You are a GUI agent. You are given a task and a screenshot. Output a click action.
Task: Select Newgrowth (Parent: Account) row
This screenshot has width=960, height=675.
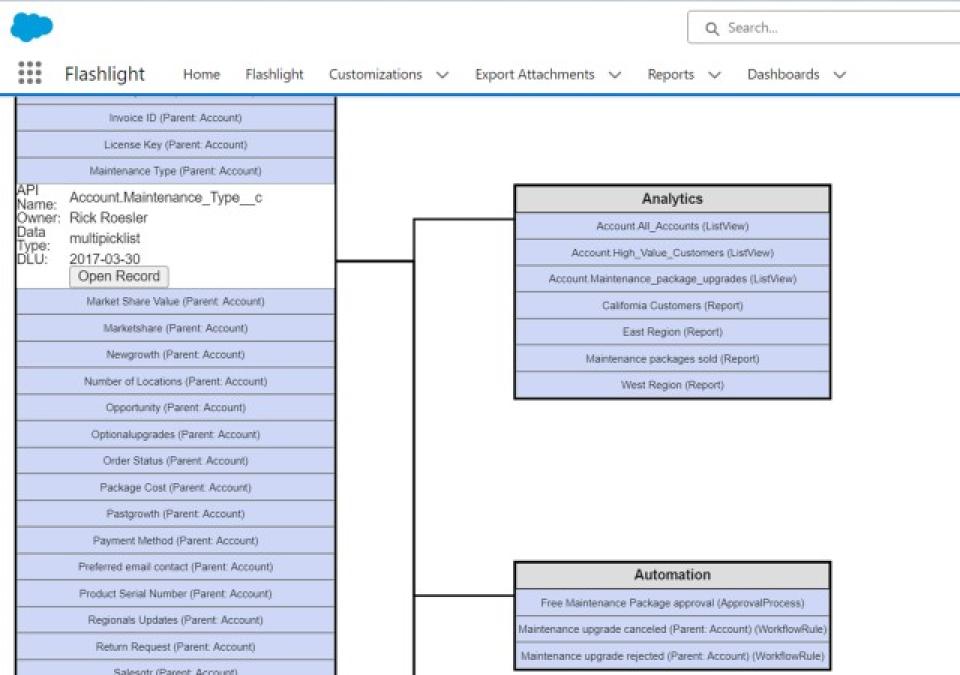(x=176, y=355)
